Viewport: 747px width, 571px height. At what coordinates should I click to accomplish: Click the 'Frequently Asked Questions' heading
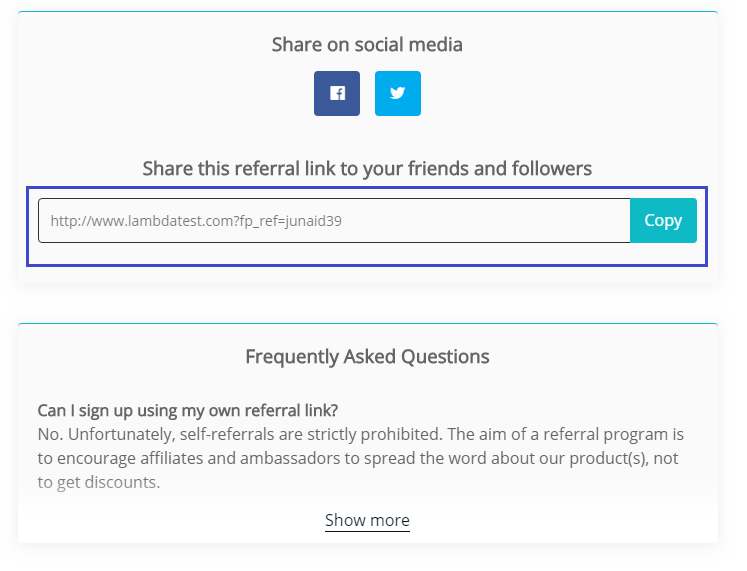(367, 356)
